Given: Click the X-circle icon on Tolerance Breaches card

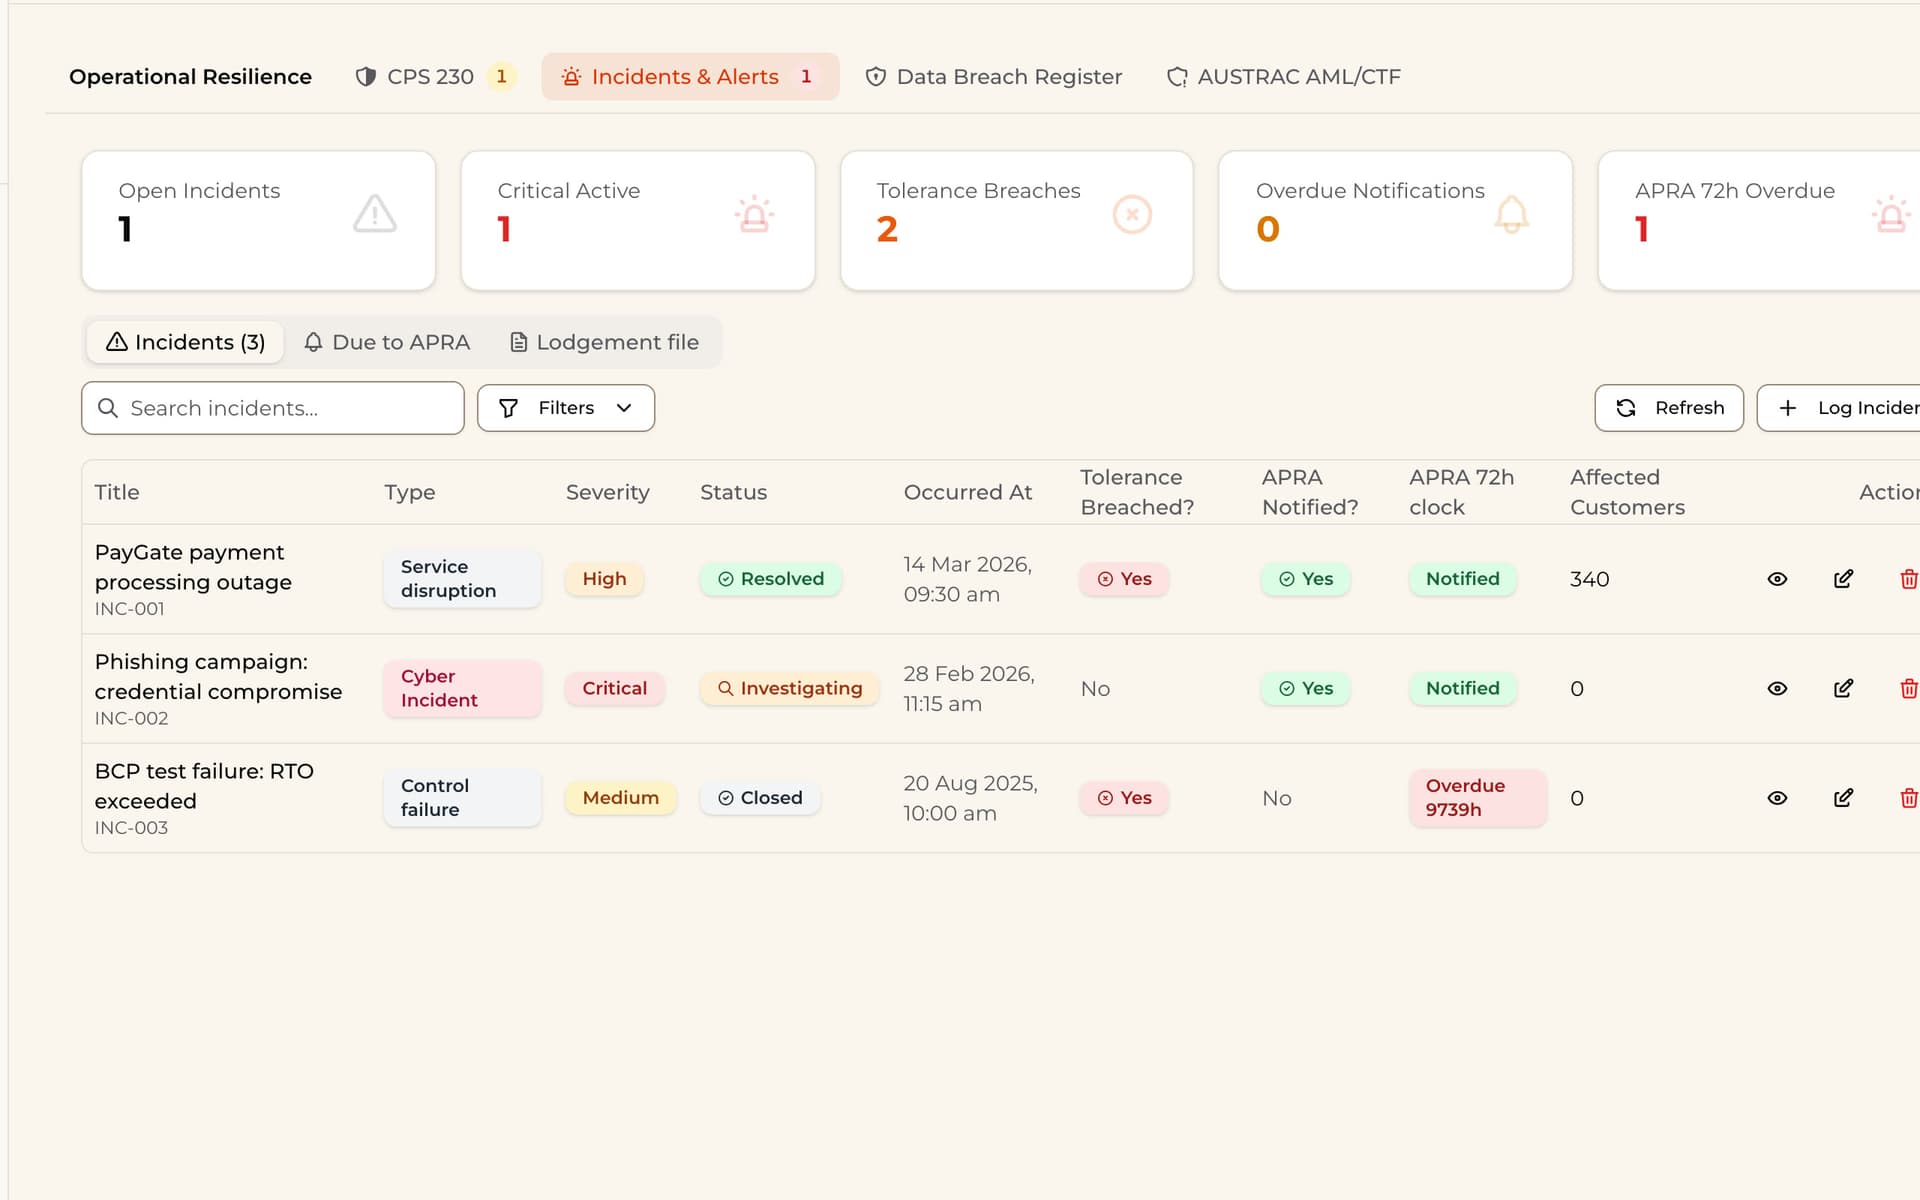Looking at the screenshot, I should [1132, 214].
